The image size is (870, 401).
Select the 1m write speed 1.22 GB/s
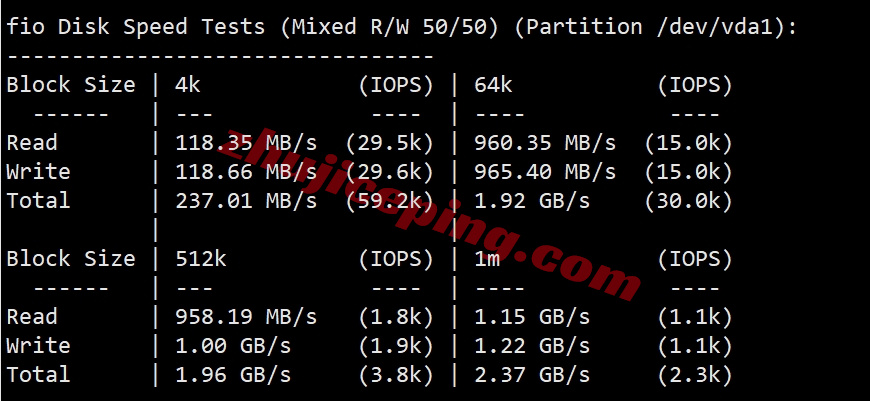click(x=532, y=346)
